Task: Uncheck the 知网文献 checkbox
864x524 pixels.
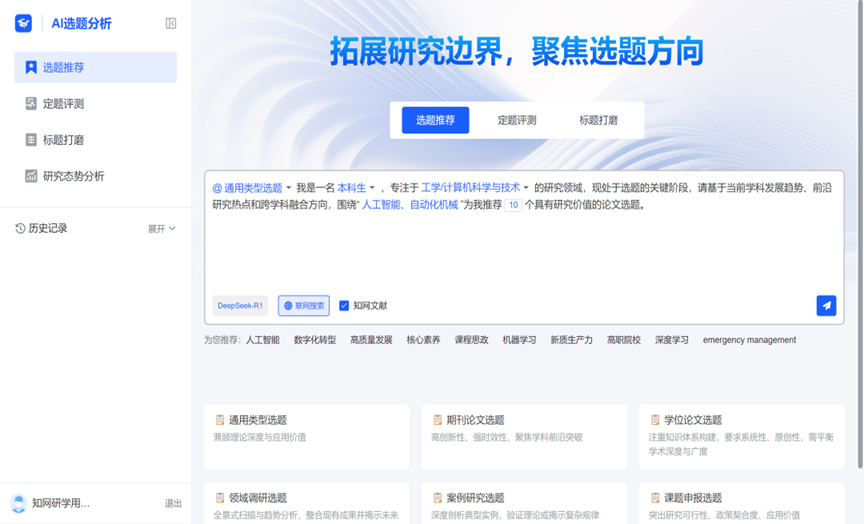Action: coord(344,306)
